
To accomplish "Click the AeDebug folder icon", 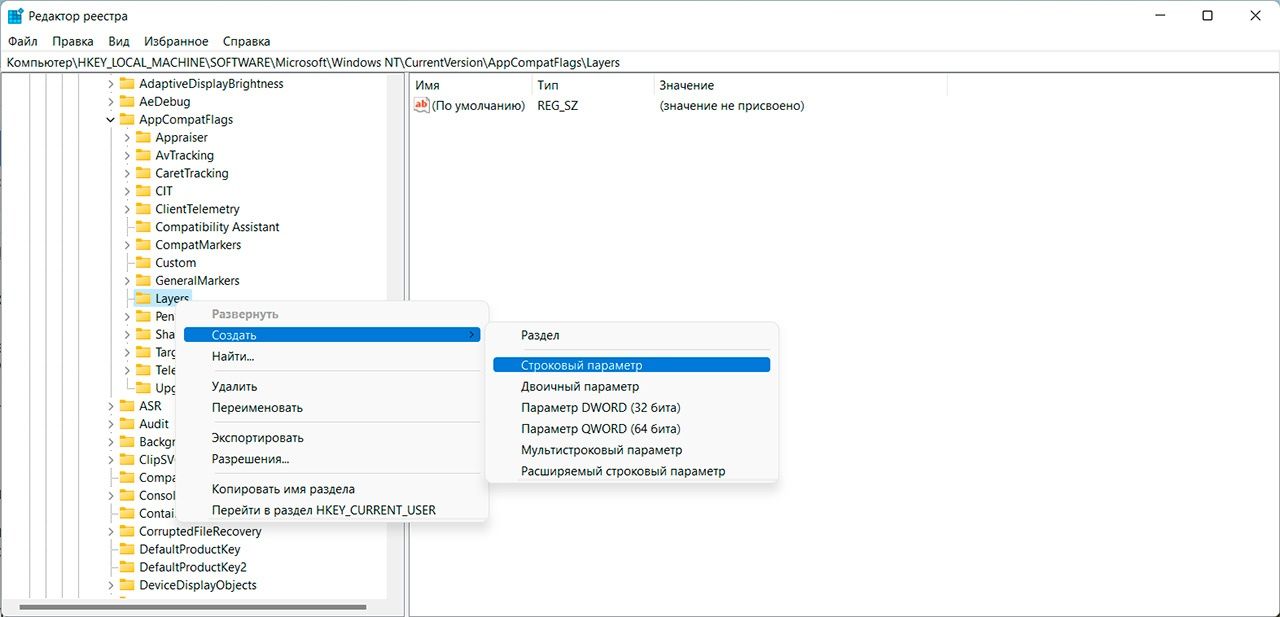I will click(x=127, y=102).
